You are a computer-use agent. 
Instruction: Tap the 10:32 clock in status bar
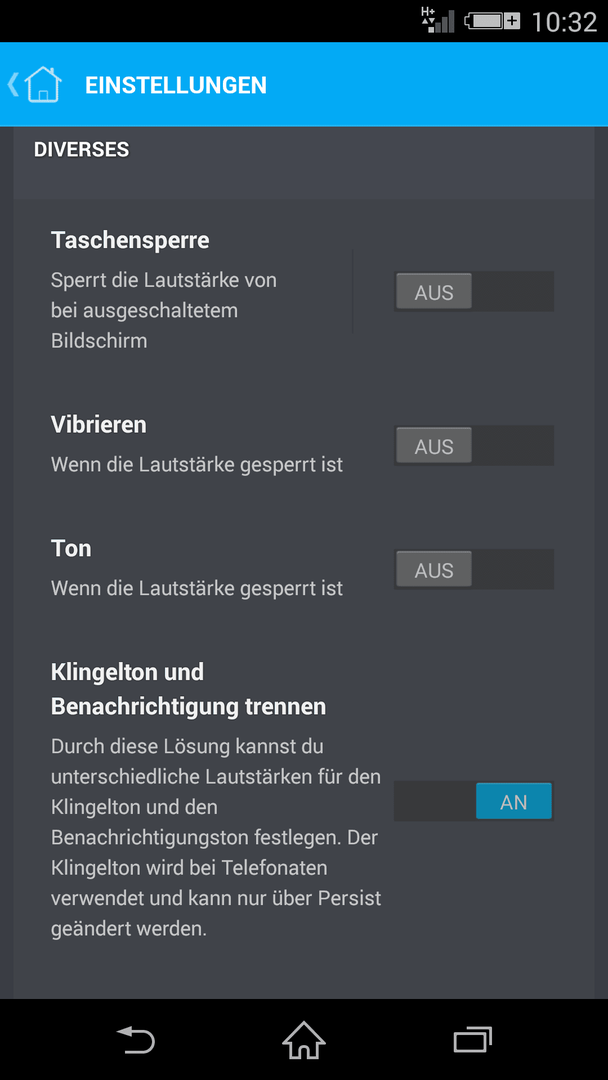click(564, 22)
